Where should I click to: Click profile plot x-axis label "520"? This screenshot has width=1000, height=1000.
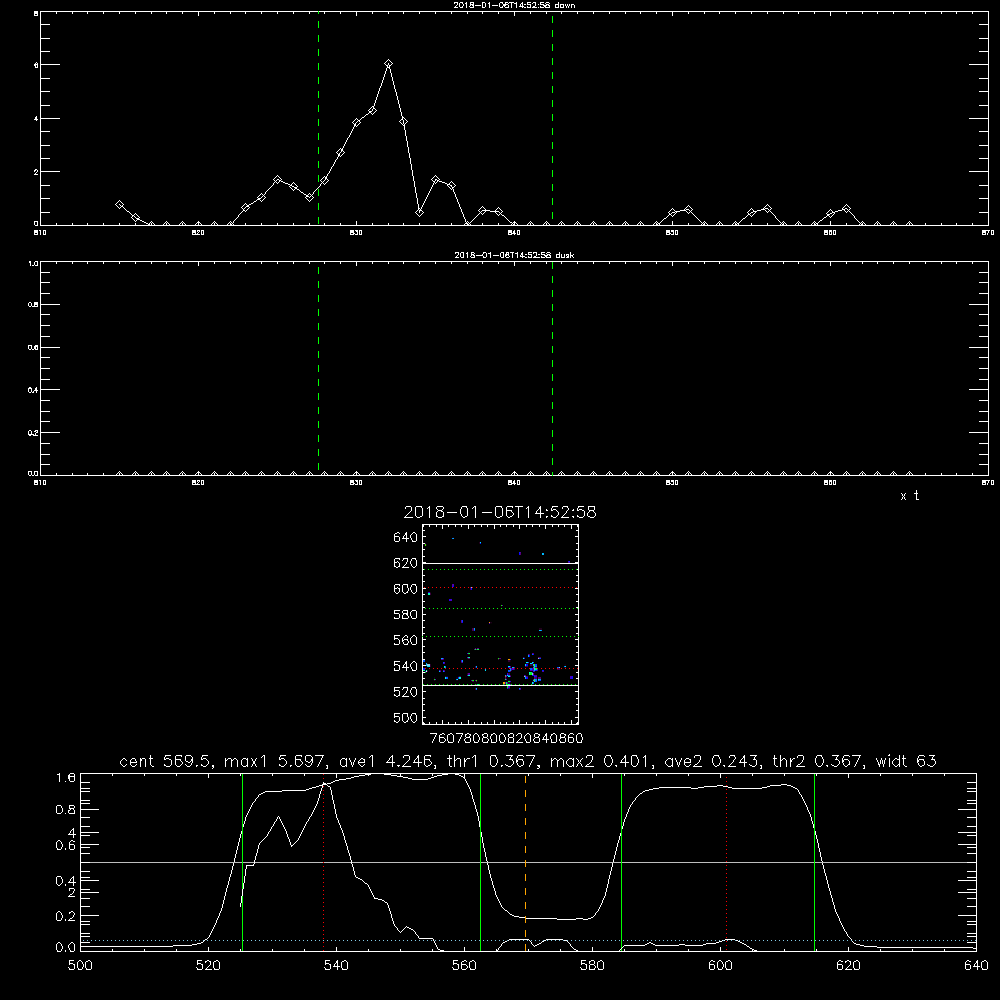(209, 965)
